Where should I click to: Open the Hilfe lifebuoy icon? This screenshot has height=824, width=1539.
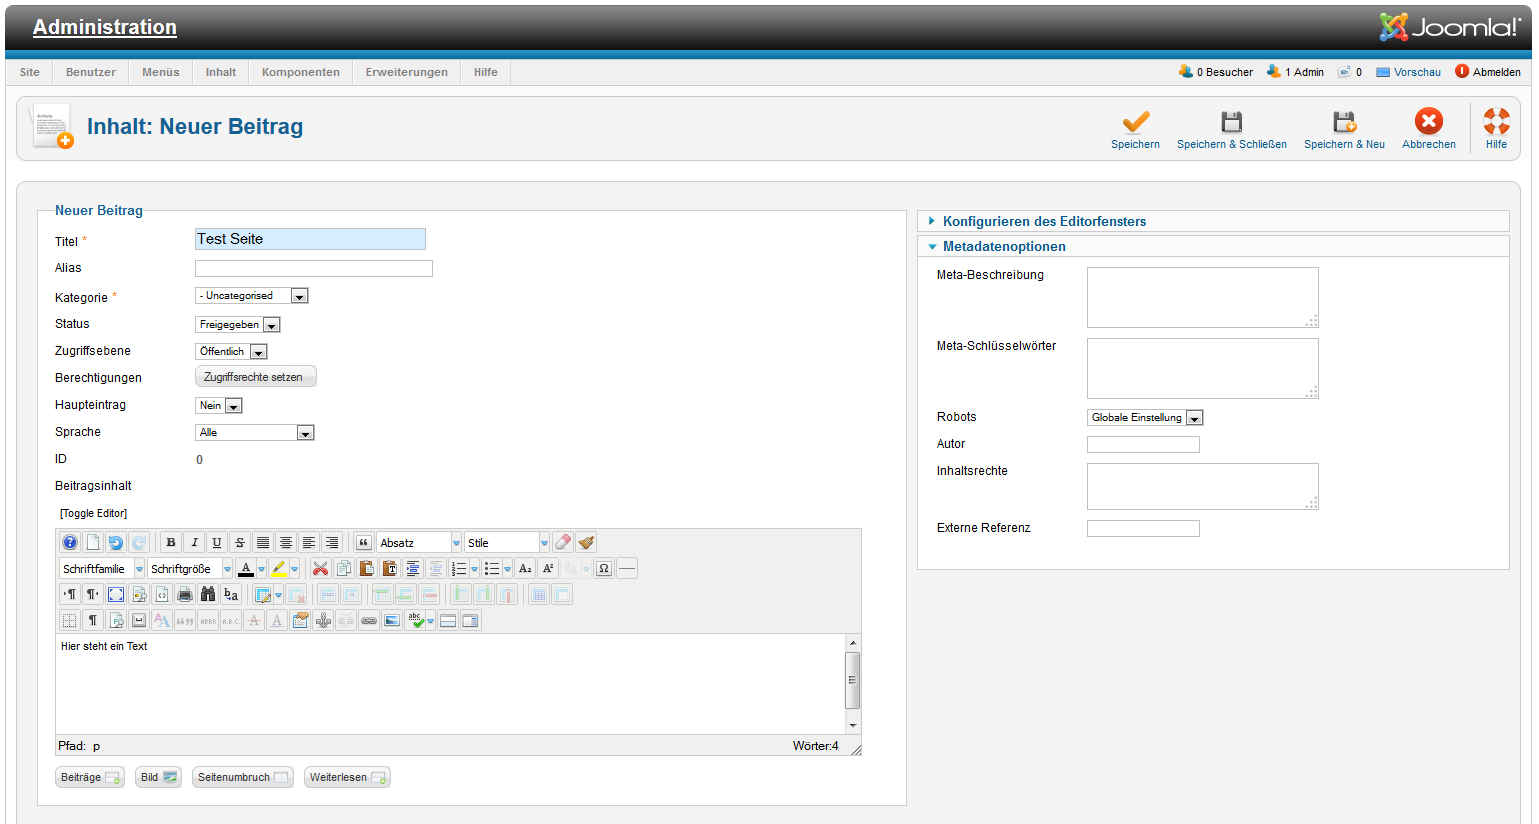(x=1496, y=122)
